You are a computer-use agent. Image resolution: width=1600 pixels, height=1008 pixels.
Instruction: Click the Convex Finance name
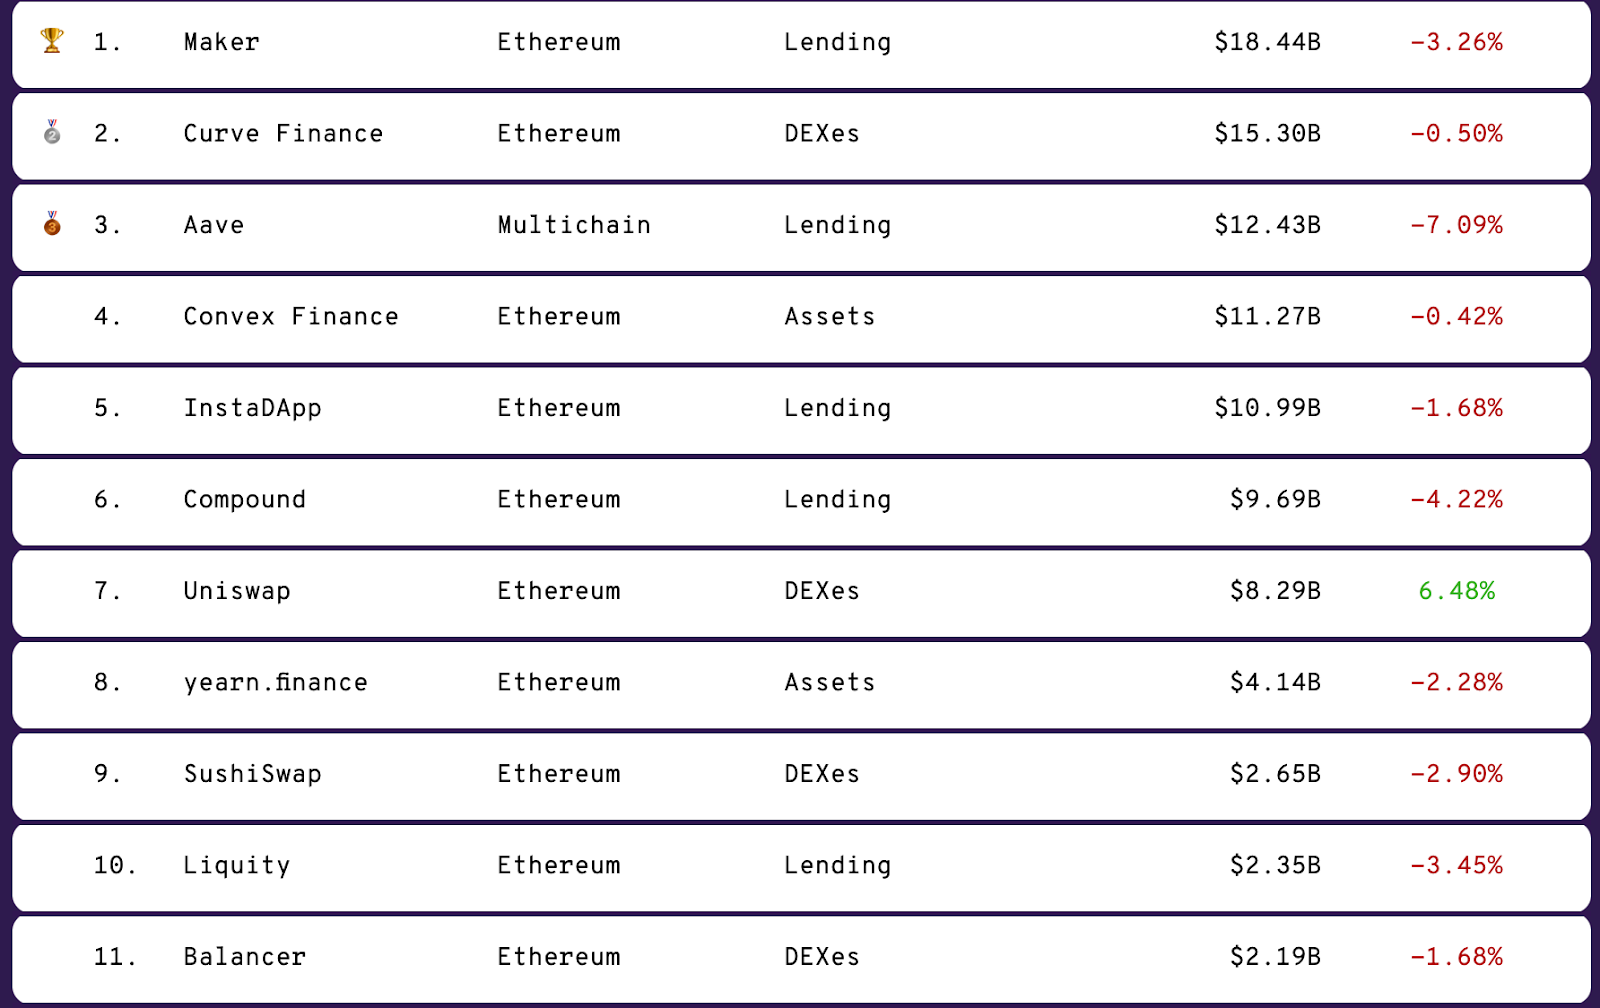pyautogui.click(x=291, y=316)
